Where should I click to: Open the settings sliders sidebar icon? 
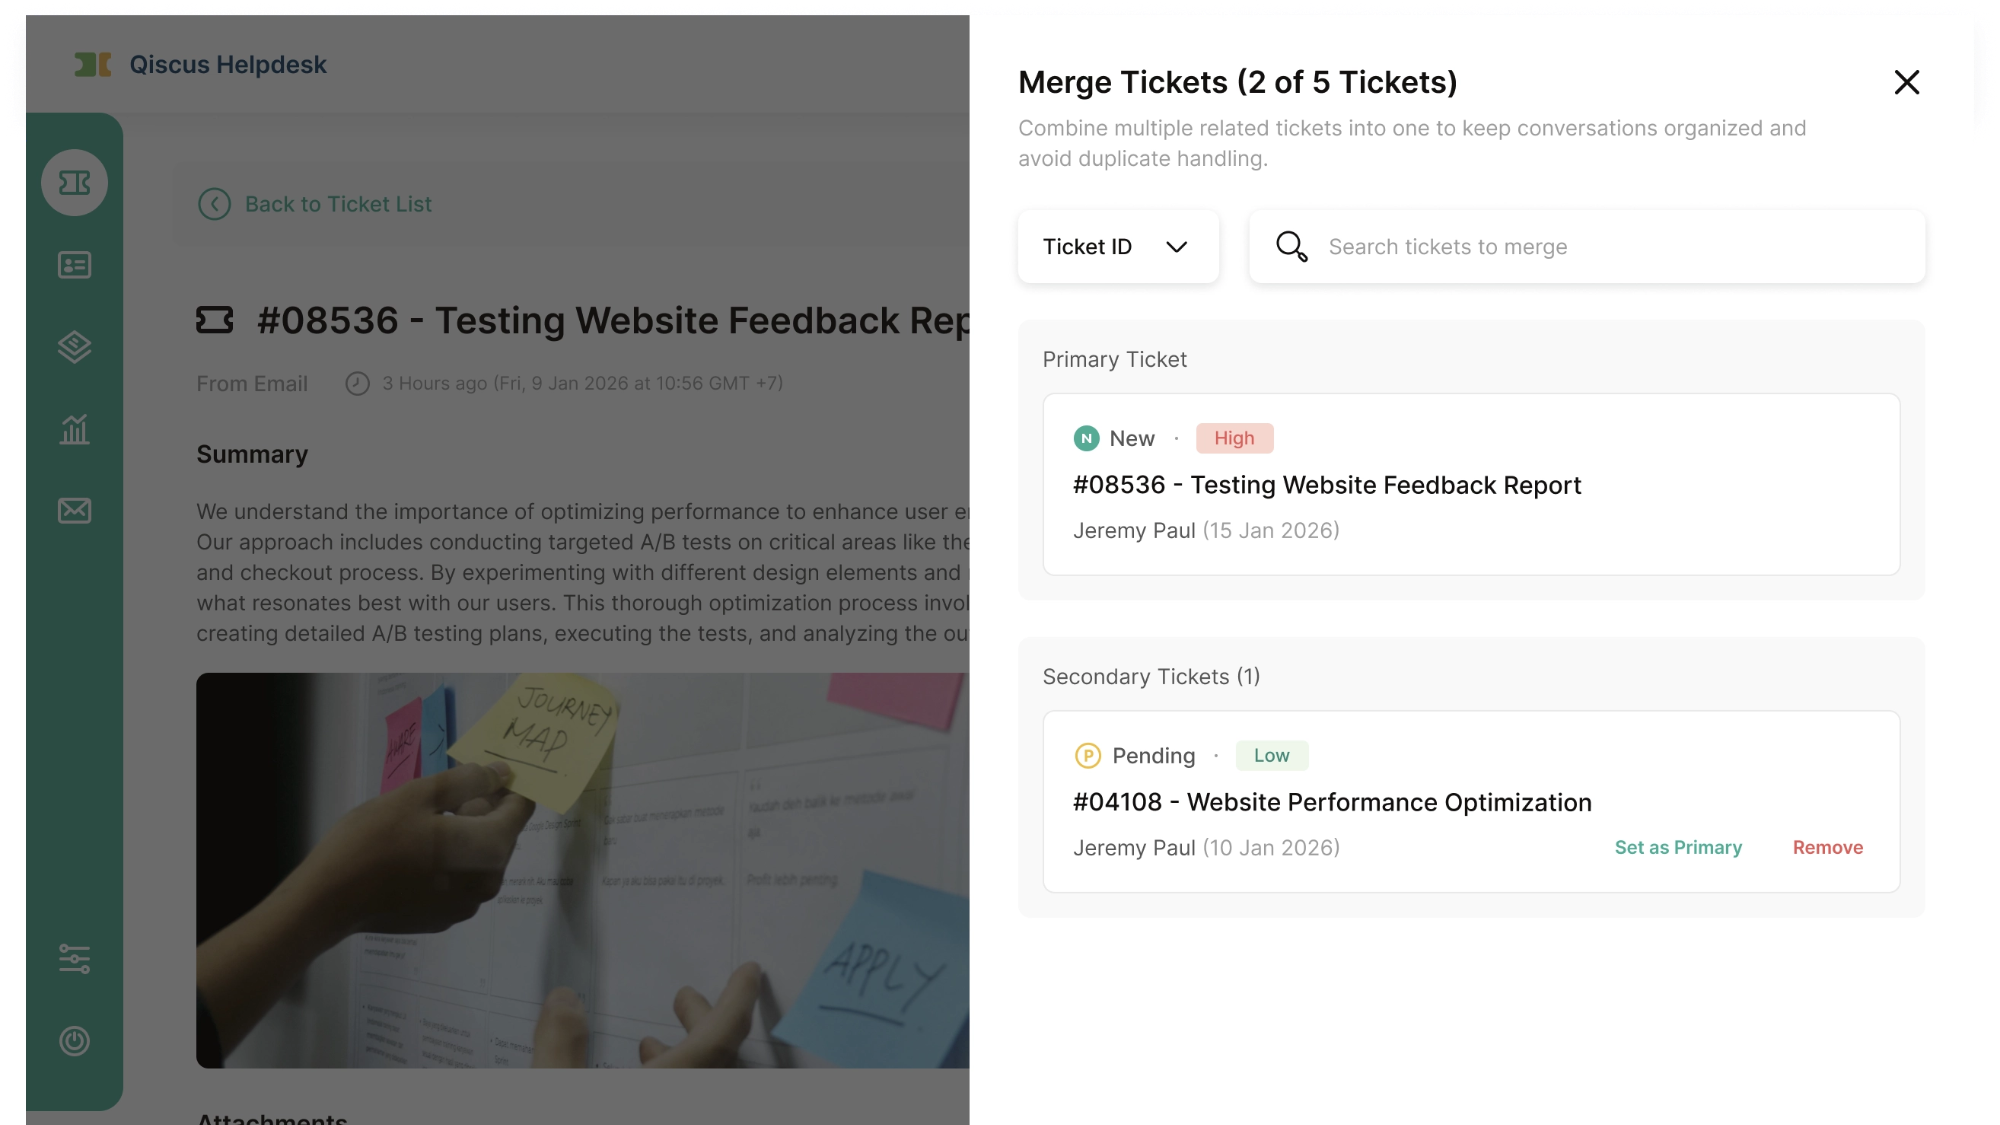click(x=74, y=959)
